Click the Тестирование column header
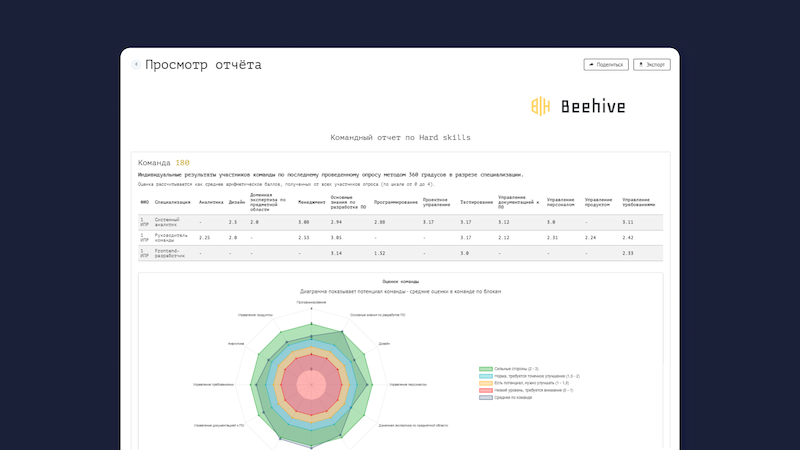The height and width of the screenshot is (450, 800). (477, 203)
